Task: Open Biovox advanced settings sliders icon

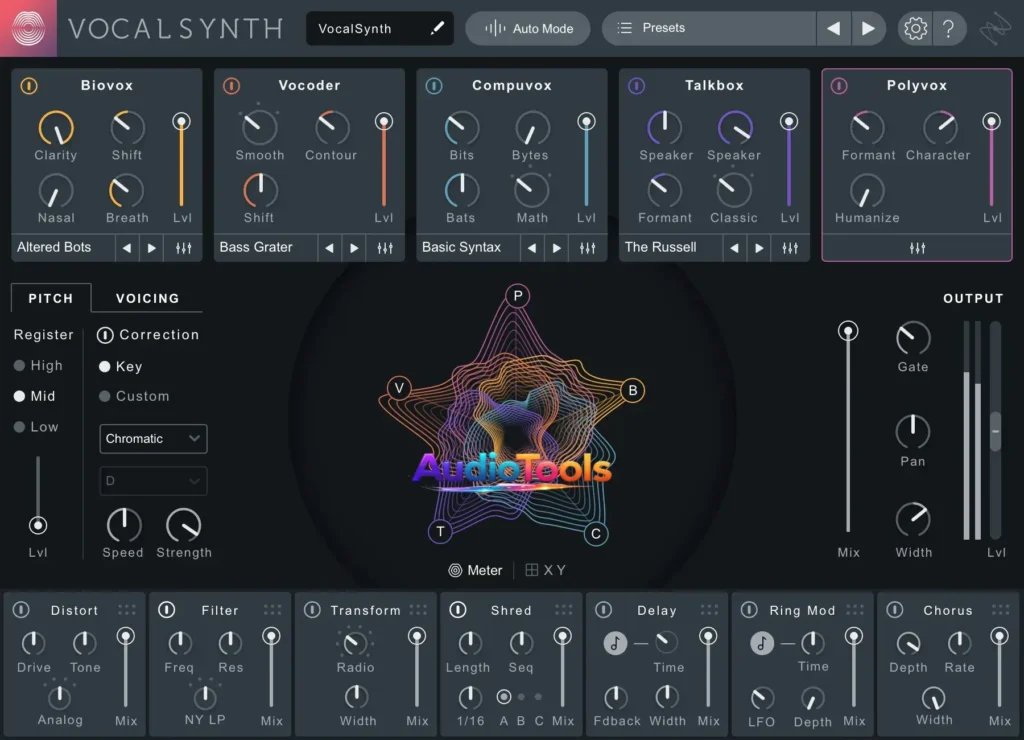Action: click(184, 247)
